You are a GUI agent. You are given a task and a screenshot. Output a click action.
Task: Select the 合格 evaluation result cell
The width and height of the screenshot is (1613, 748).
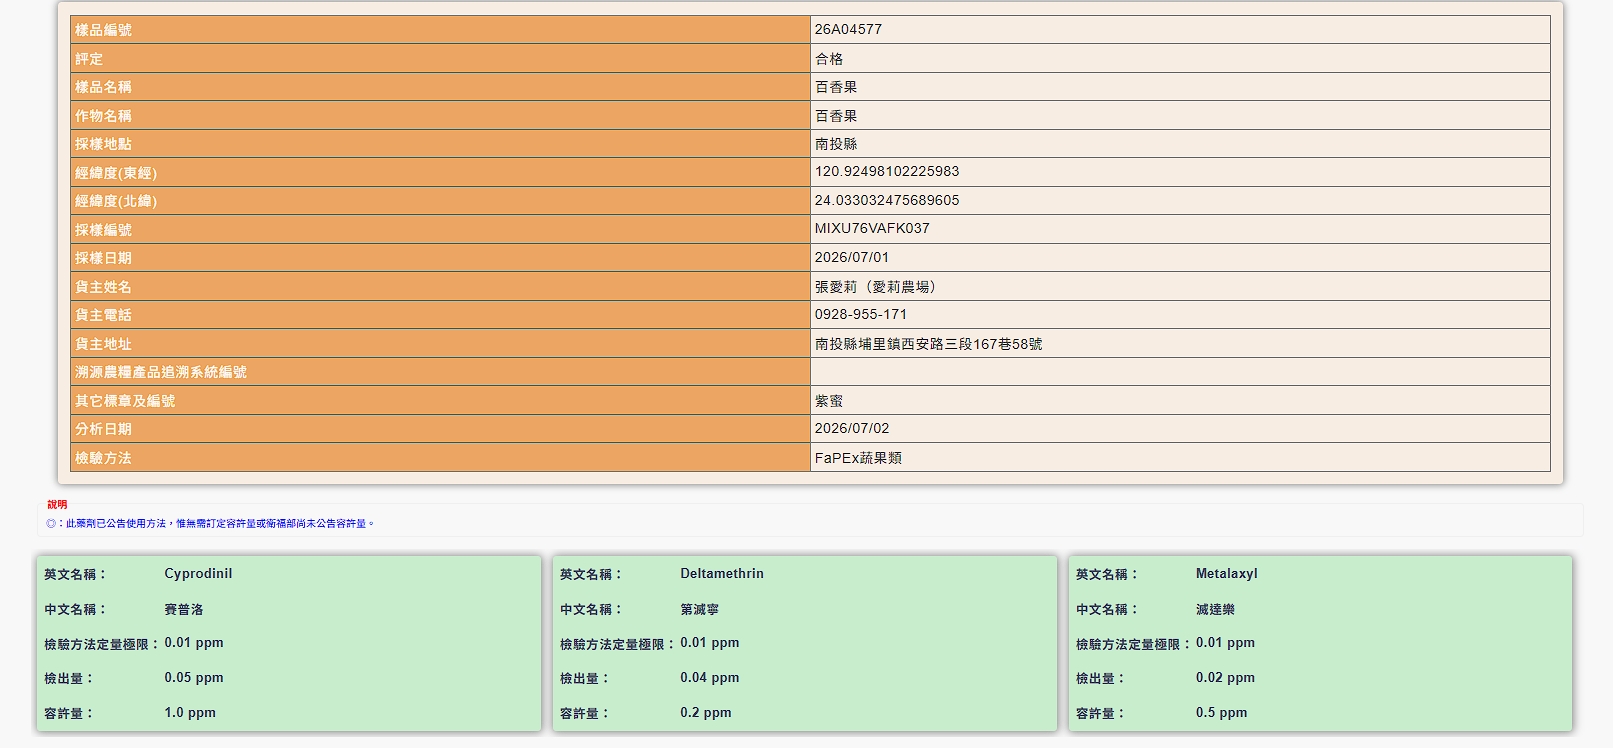pos(1180,58)
